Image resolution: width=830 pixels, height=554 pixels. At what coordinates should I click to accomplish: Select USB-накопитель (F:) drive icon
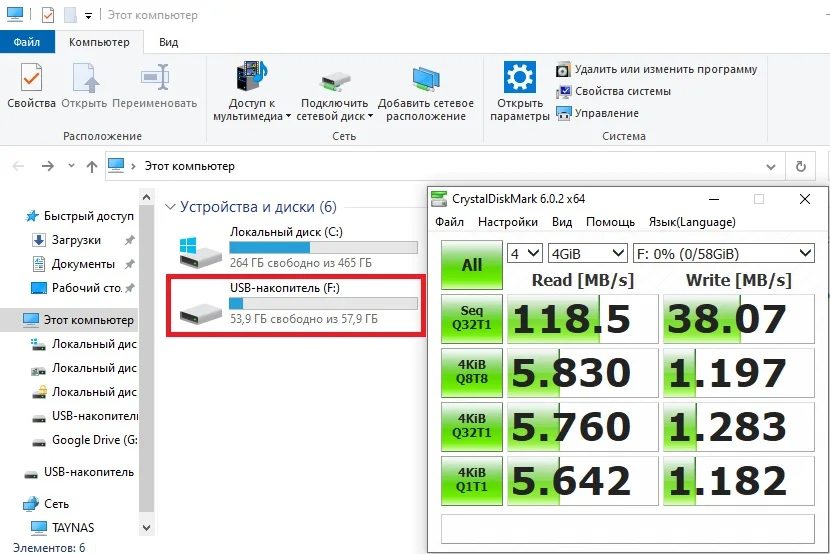(x=201, y=312)
